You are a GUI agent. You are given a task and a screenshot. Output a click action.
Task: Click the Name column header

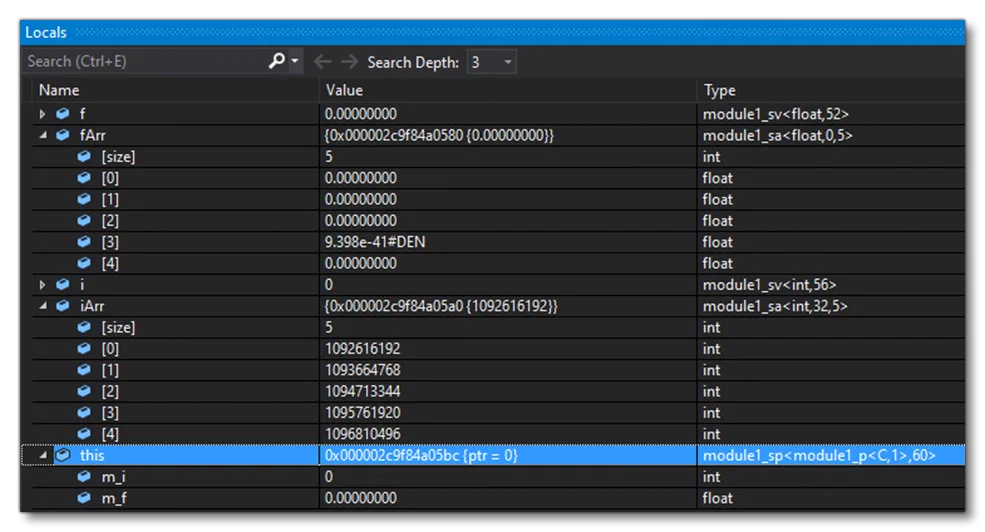[59, 90]
